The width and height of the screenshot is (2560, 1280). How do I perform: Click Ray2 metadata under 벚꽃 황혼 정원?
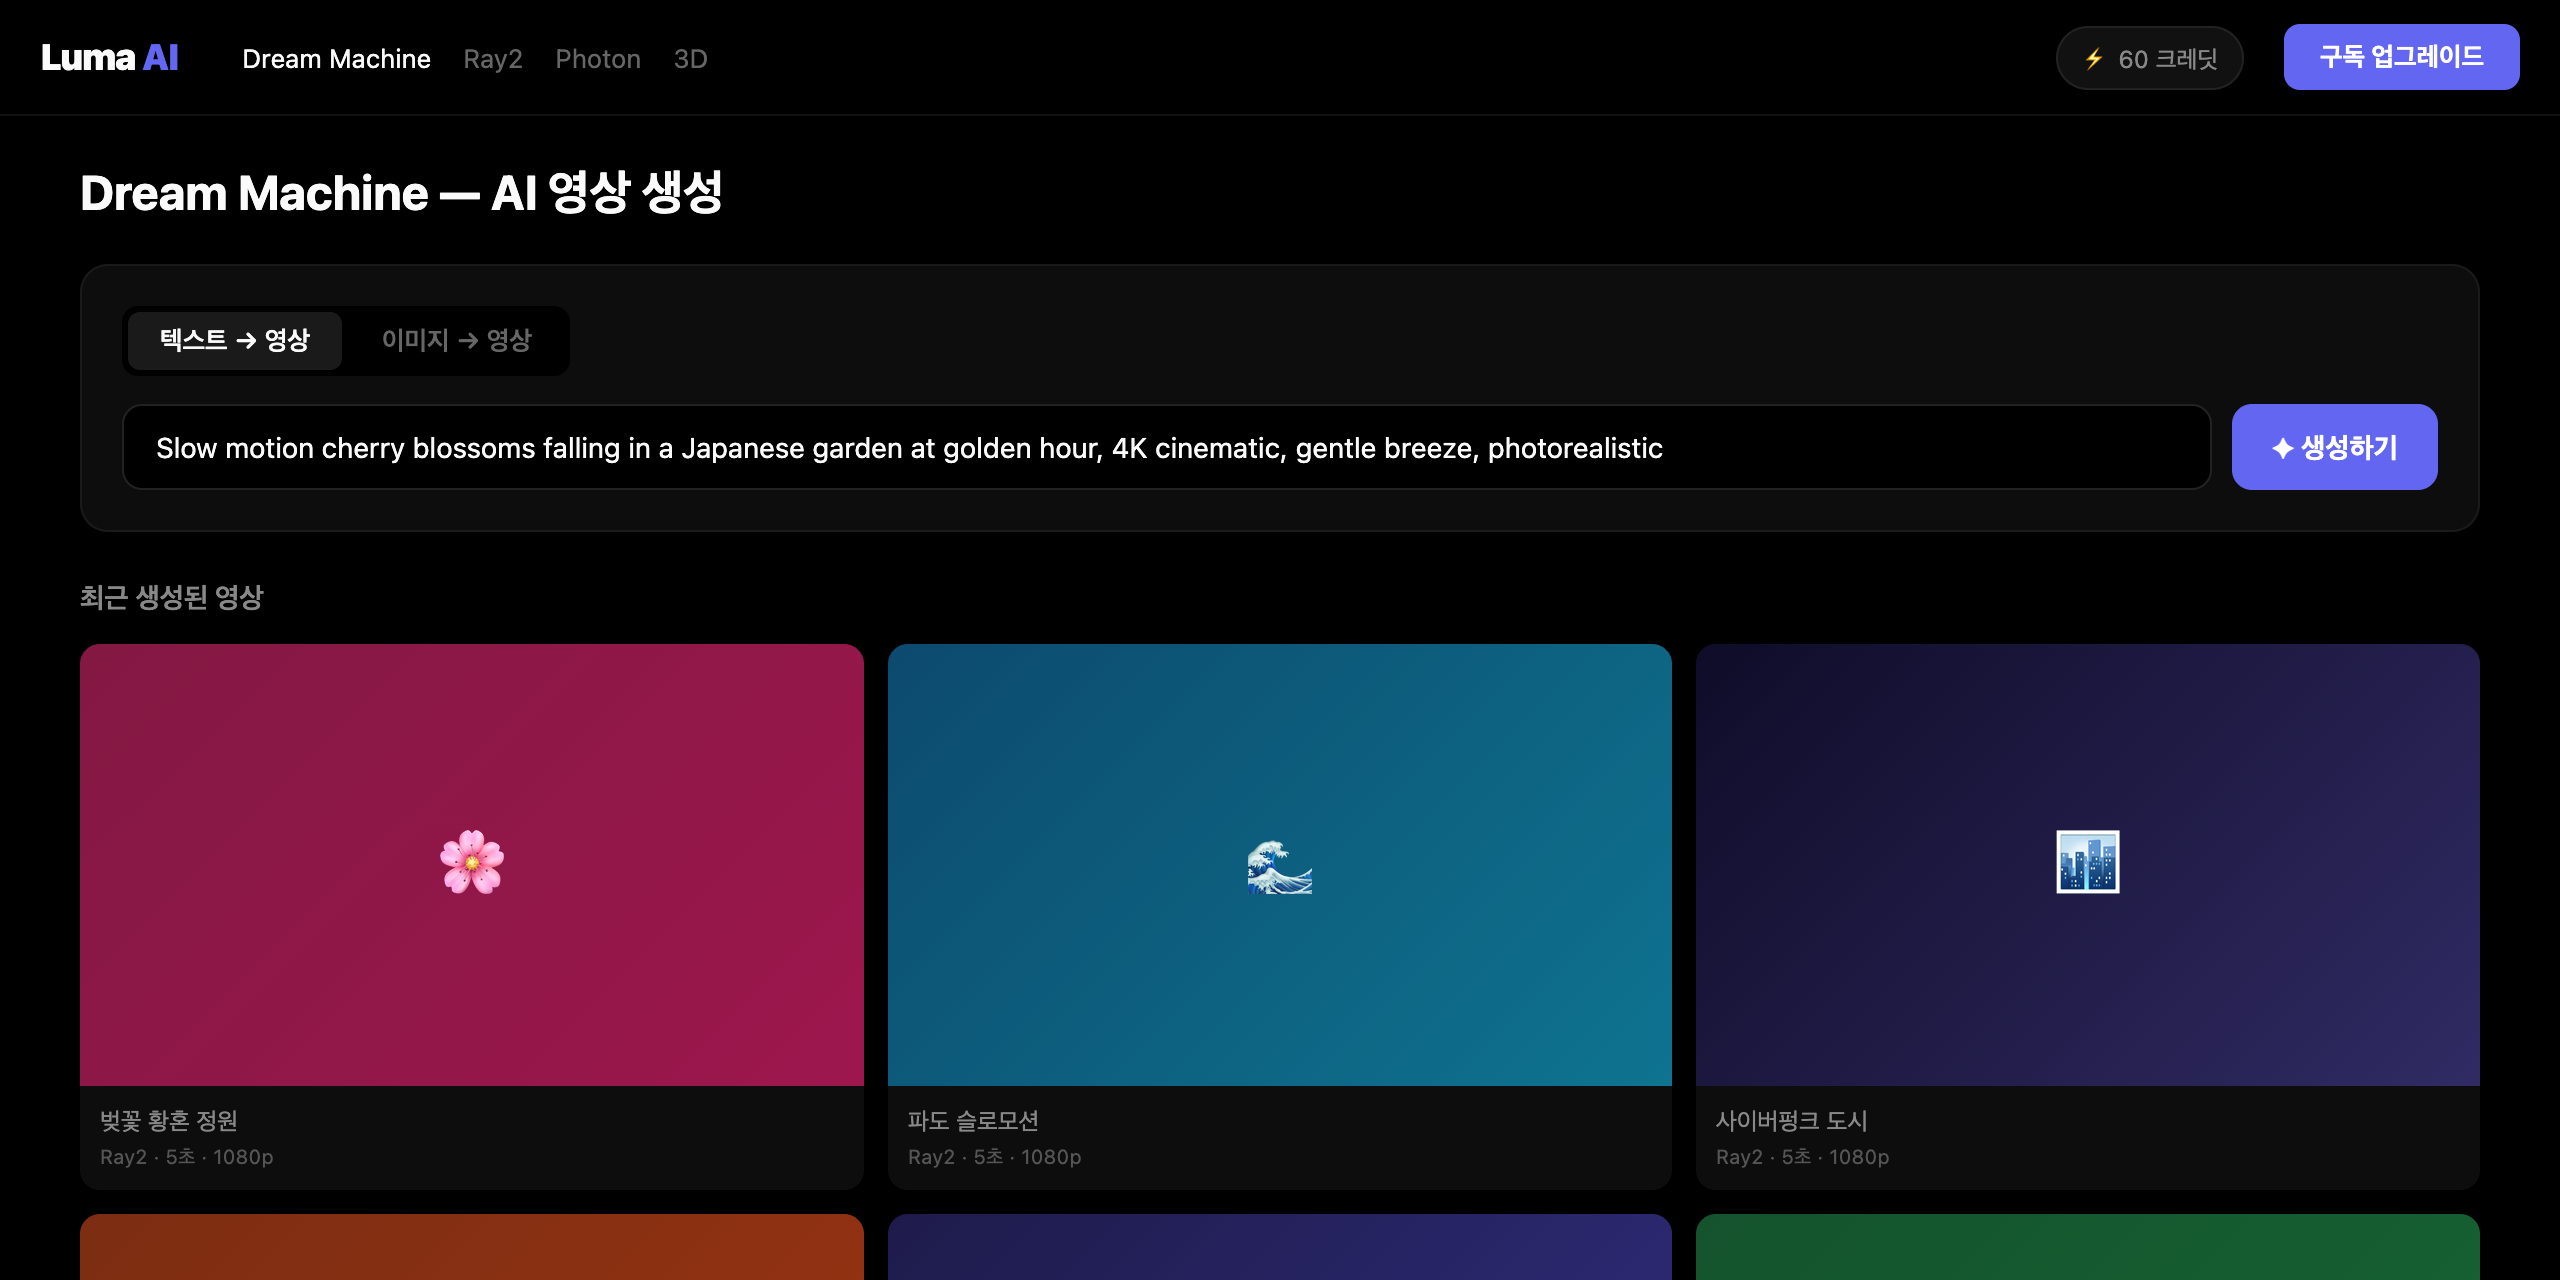[x=187, y=1157]
